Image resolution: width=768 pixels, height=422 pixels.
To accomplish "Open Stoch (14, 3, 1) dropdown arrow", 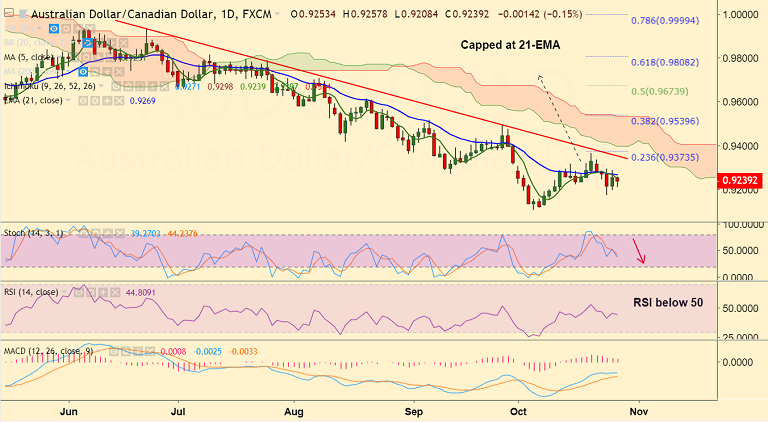I will click(68, 233).
